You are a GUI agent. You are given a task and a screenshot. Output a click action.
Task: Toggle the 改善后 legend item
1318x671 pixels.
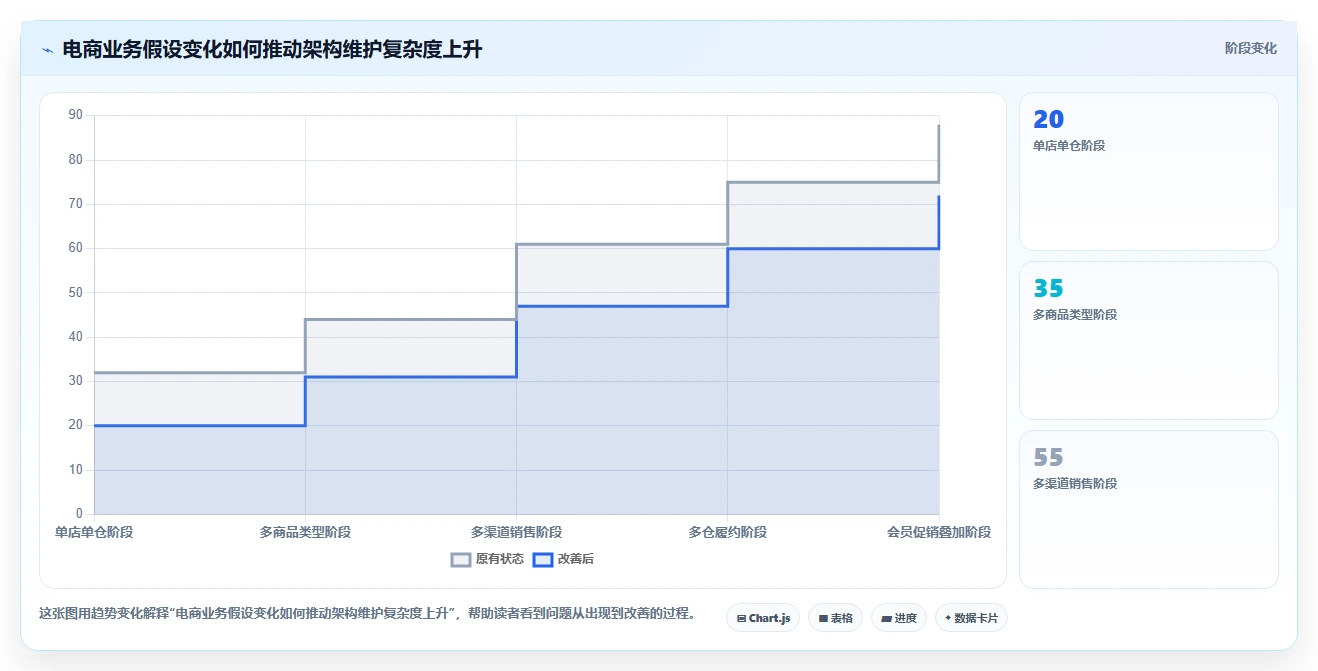pos(563,559)
